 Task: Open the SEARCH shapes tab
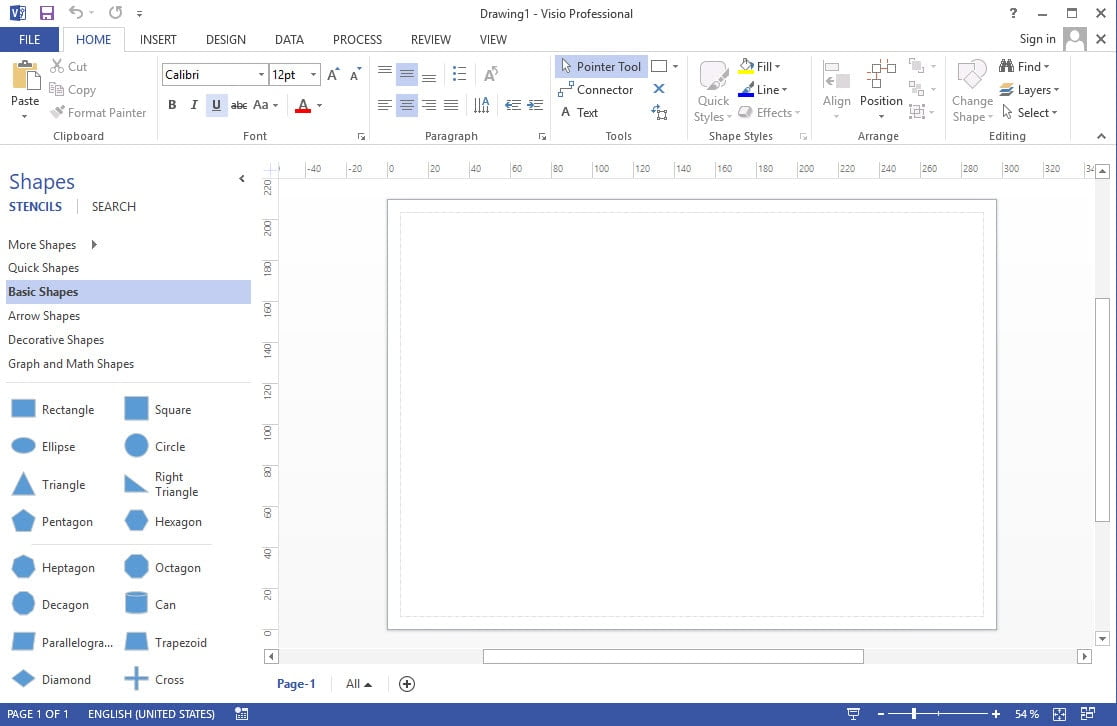click(x=113, y=207)
